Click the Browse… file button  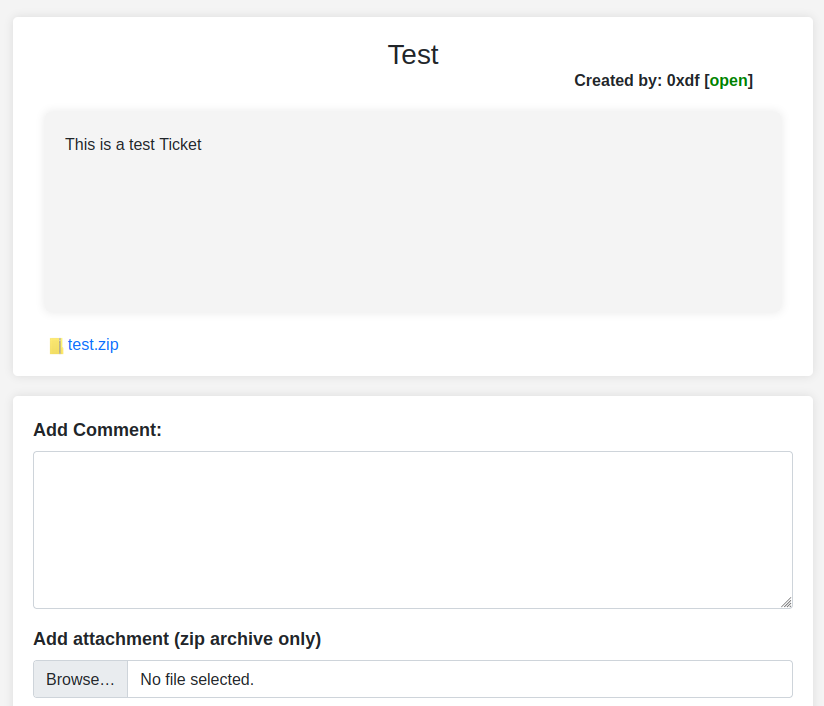pos(80,680)
